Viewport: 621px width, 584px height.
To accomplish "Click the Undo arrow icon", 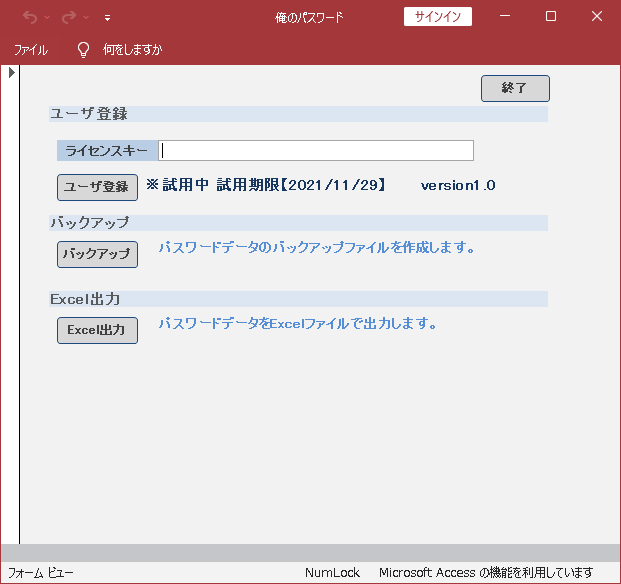I will click(x=30, y=17).
